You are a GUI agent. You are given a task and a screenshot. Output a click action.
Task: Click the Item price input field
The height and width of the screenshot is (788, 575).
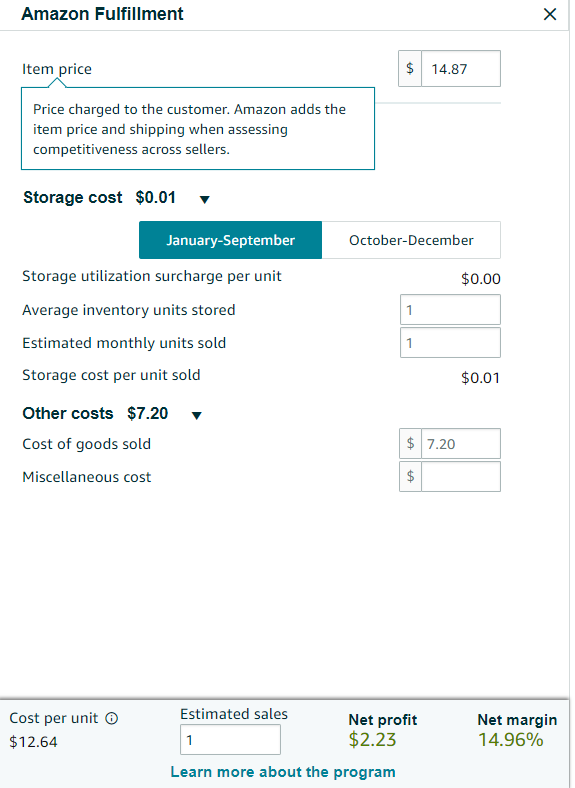pyautogui.click(x=461, y=68)
